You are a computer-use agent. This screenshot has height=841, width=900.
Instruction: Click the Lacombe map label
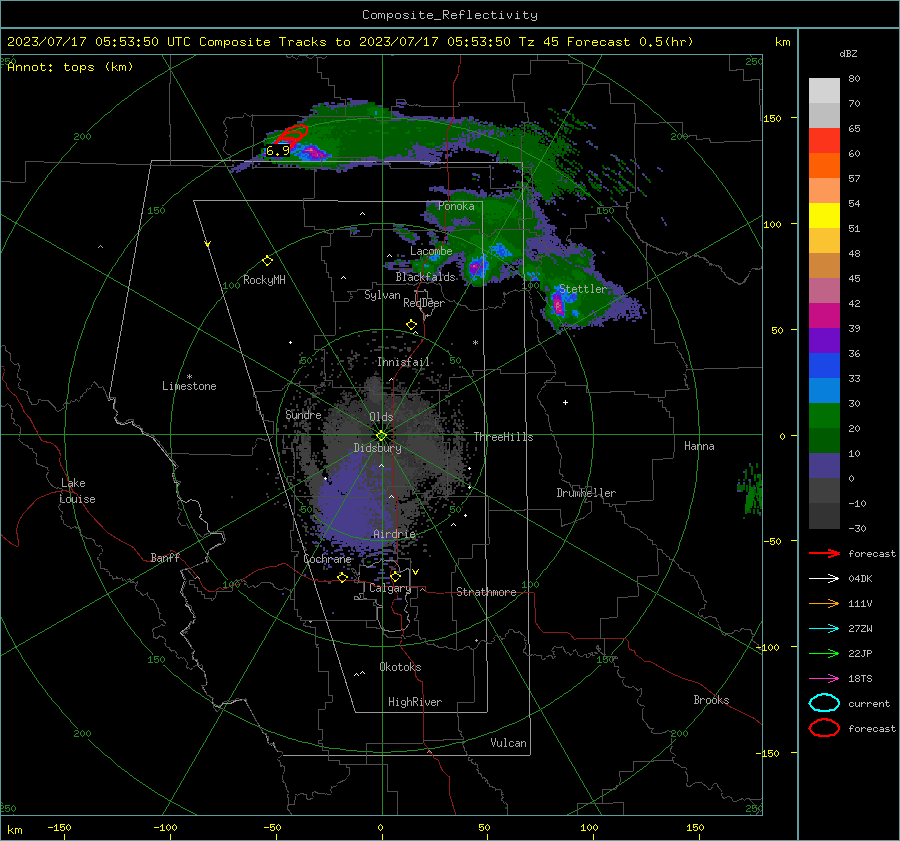[431, 251]
